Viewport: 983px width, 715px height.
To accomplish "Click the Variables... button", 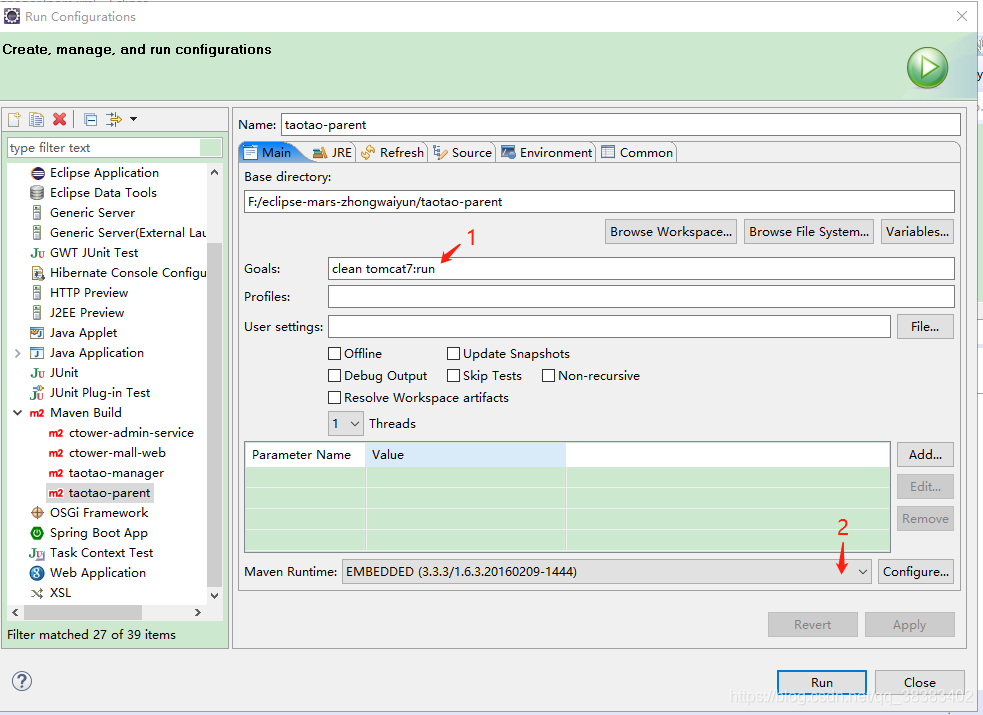I will coord(917,232).
